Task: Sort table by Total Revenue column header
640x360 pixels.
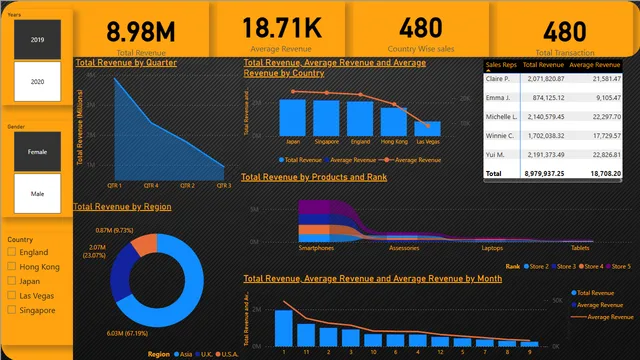Action: point(543,64)
